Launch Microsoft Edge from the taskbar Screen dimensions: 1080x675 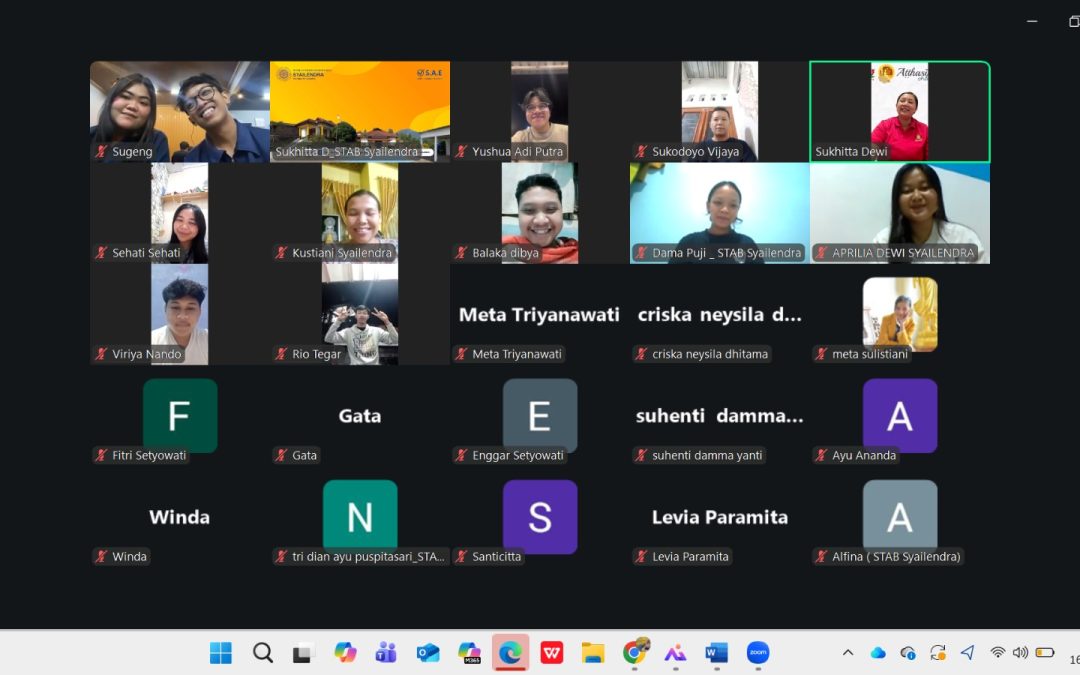510,652
